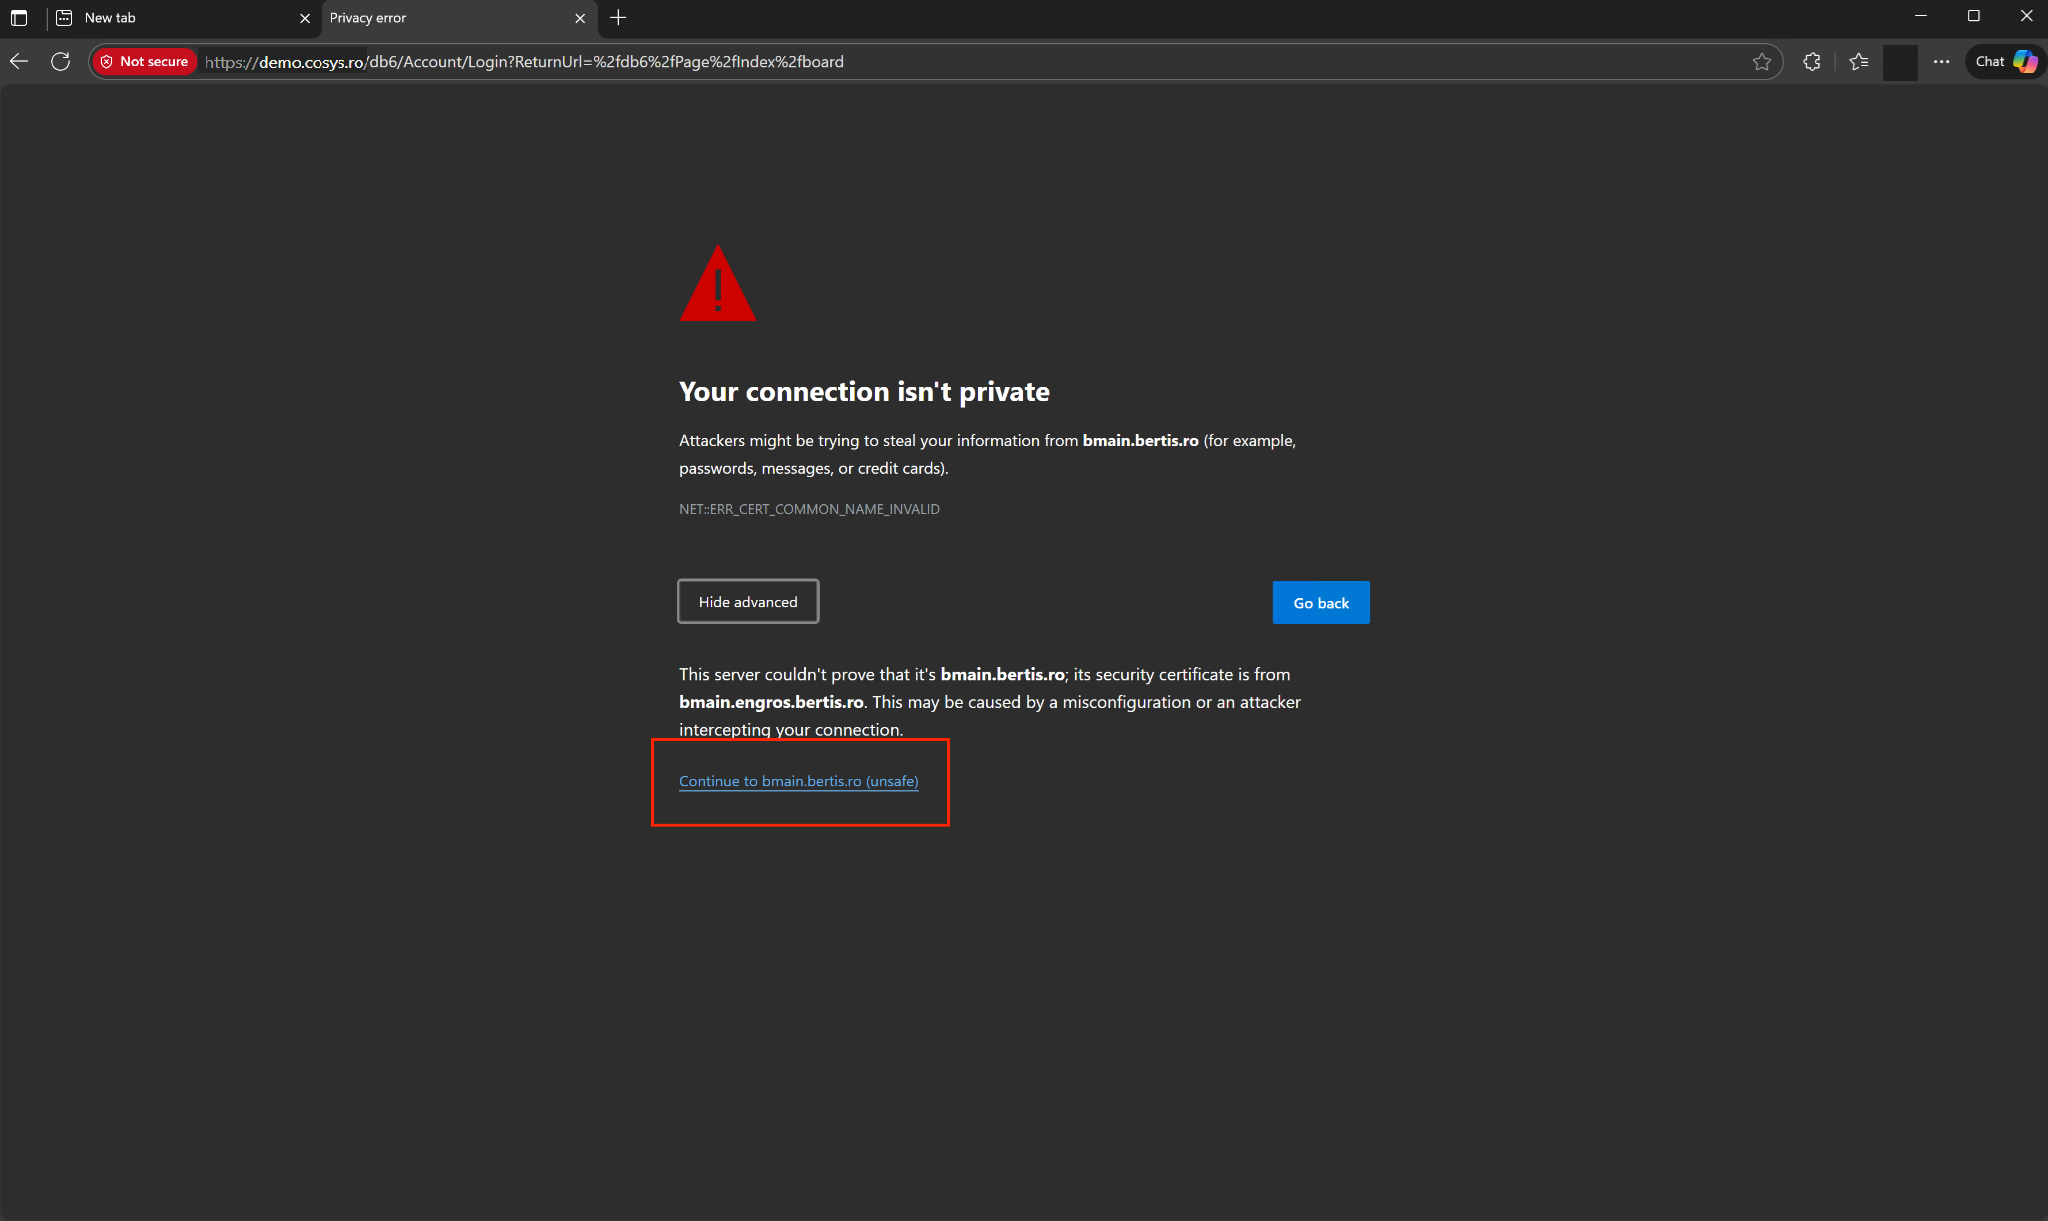
Task: Select the Privacy error tab
Action: coord(459,18)
